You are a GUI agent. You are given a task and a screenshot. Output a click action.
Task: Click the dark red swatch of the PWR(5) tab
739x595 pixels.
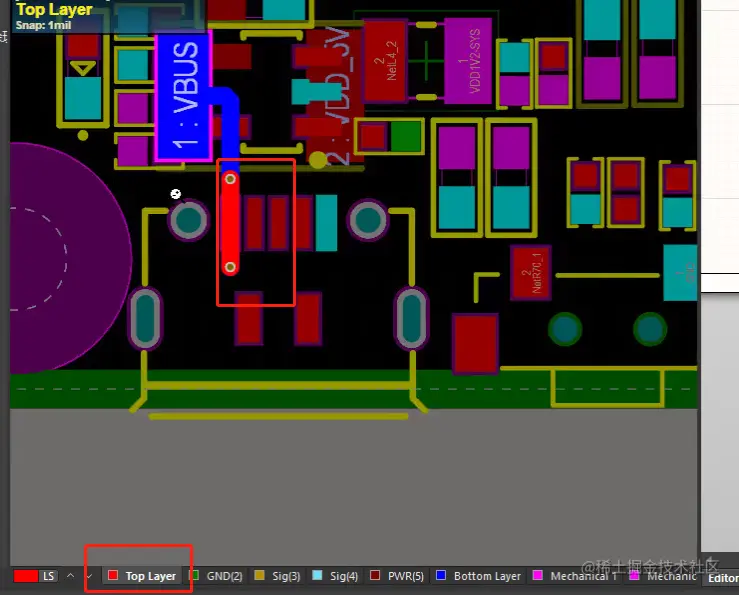point(375,575)
